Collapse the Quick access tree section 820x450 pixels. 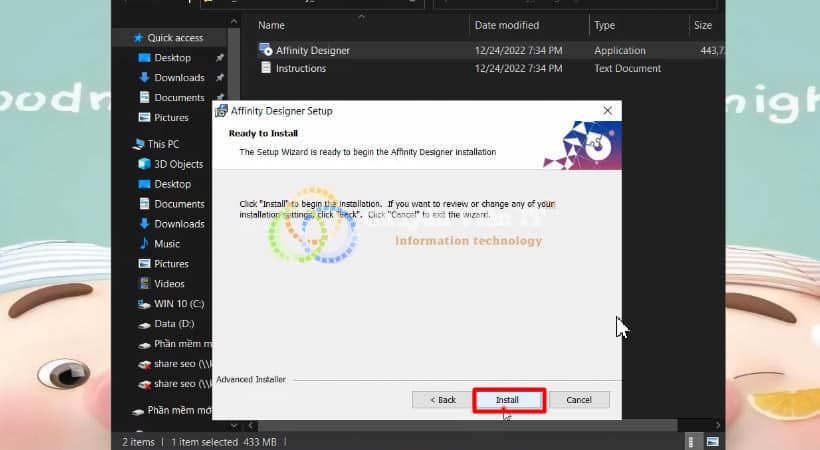point(125,38)
